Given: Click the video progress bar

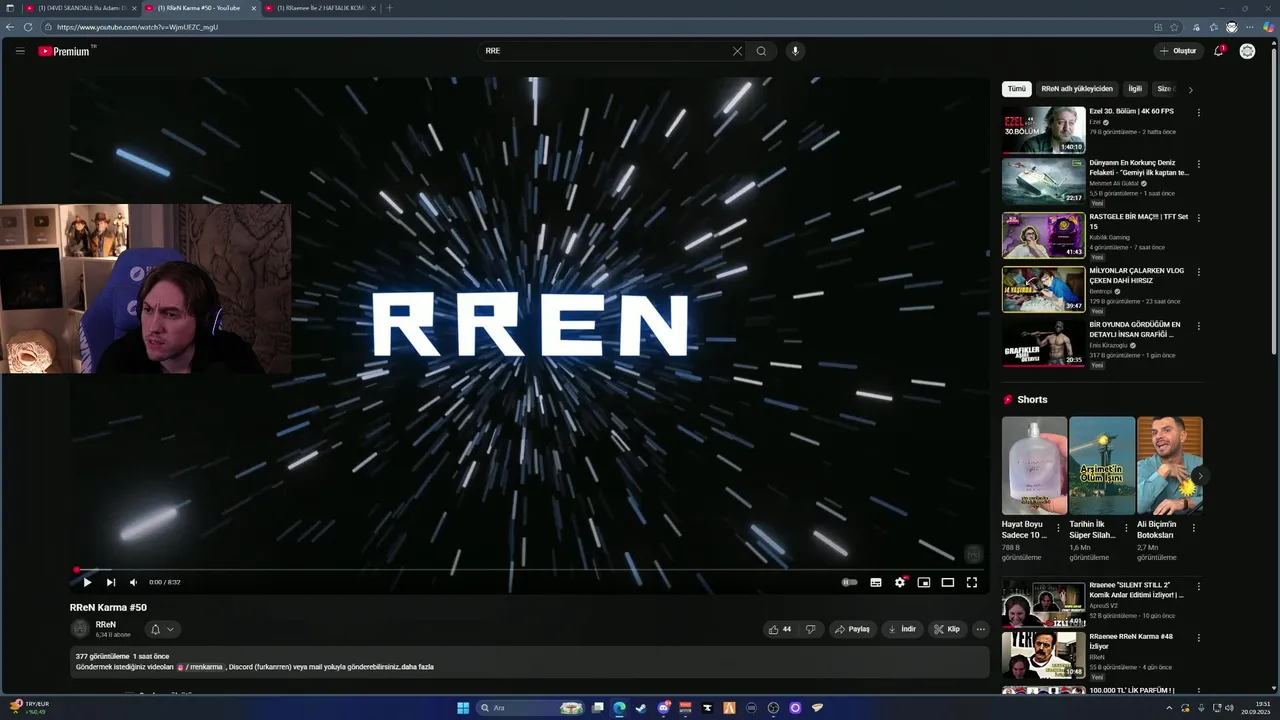Looking at the screenshot, I should point(529,569).
